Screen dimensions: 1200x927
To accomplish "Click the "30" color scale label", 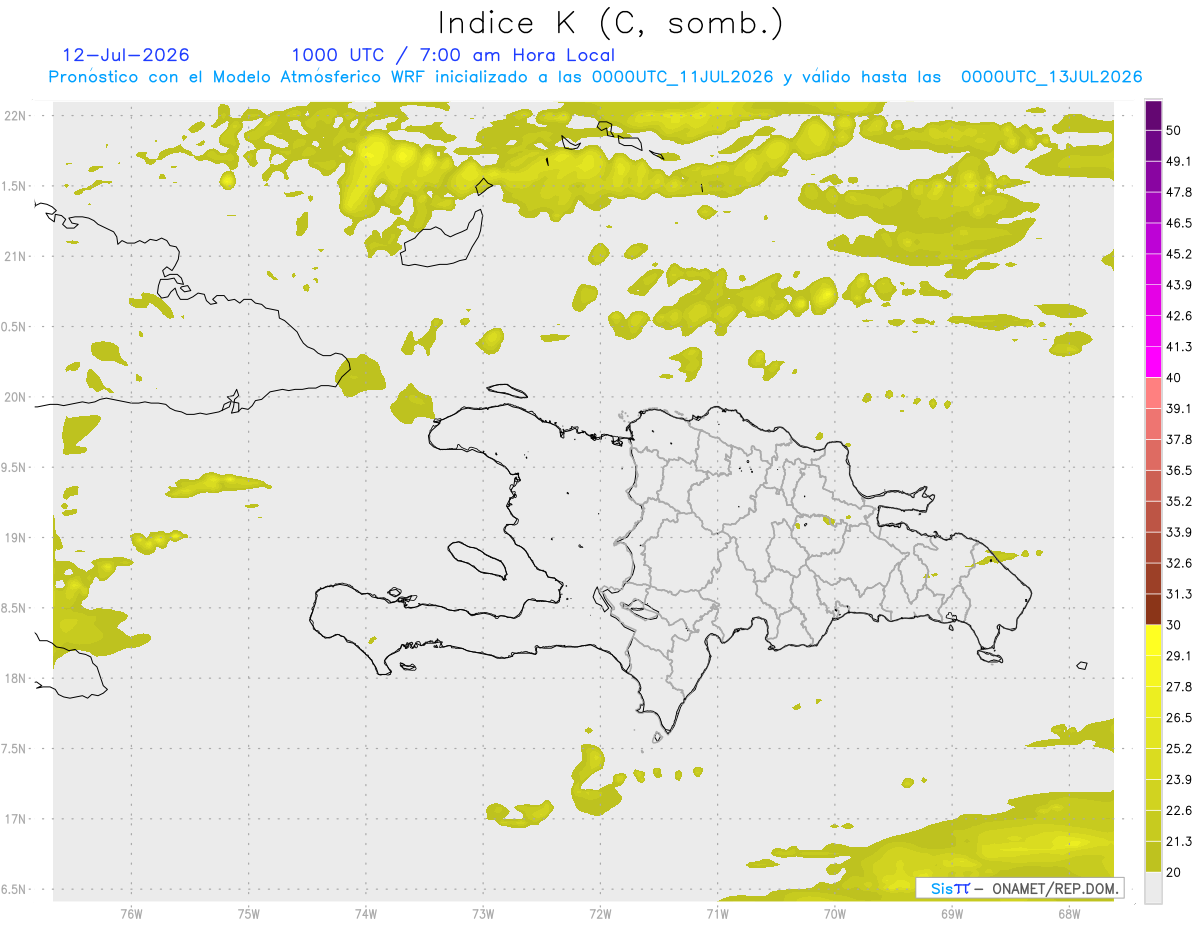I will (1174, 625).
